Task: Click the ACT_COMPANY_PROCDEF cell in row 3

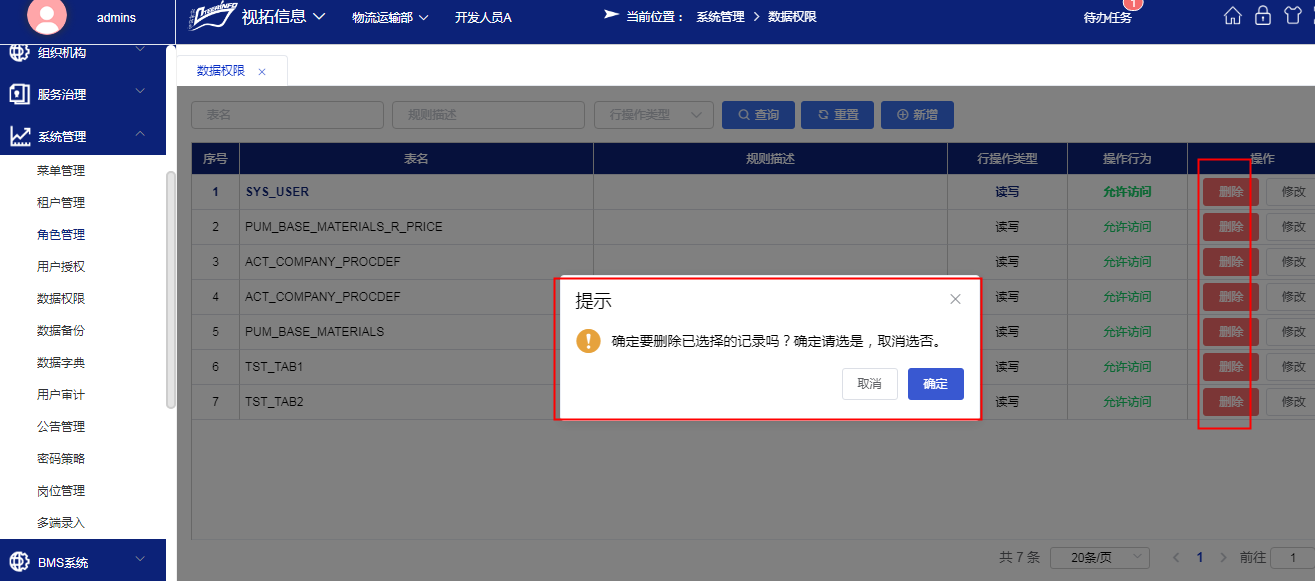Action: (416, 262)
